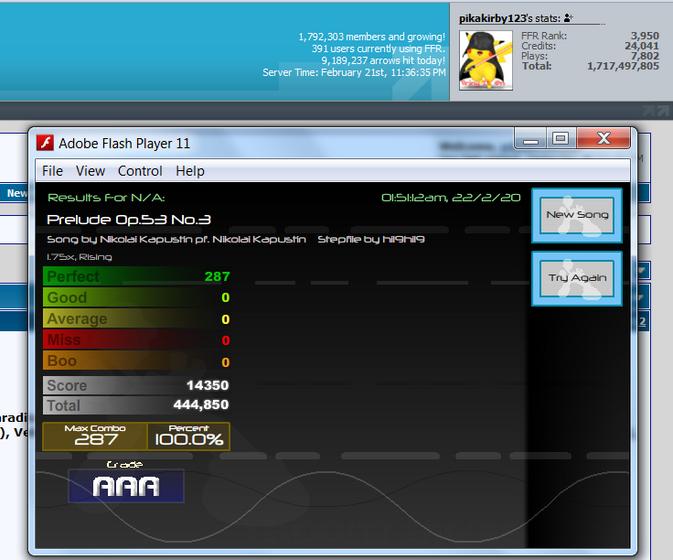Screen dimensions: 673x560
Task: Click the Prelude Op.53 No.3 song title
Action: [x=129, y=220]
